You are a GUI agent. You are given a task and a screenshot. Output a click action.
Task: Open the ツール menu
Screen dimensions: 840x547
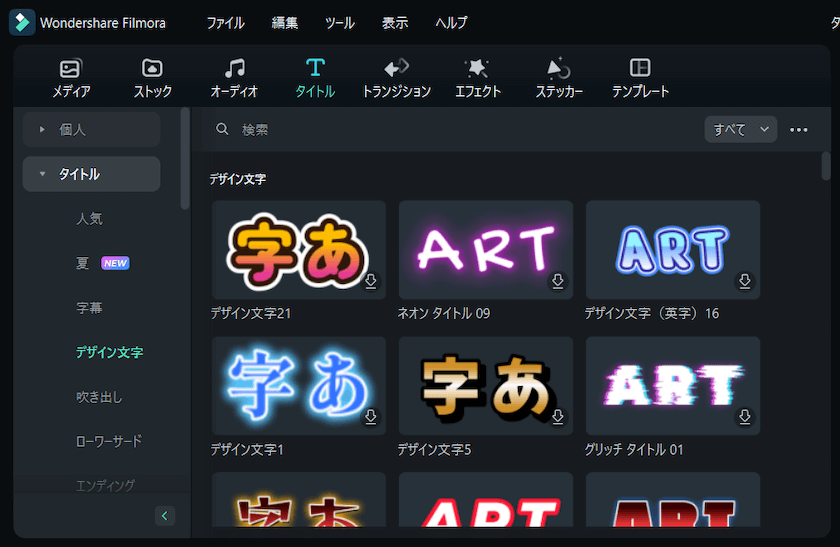click(338, 22)
